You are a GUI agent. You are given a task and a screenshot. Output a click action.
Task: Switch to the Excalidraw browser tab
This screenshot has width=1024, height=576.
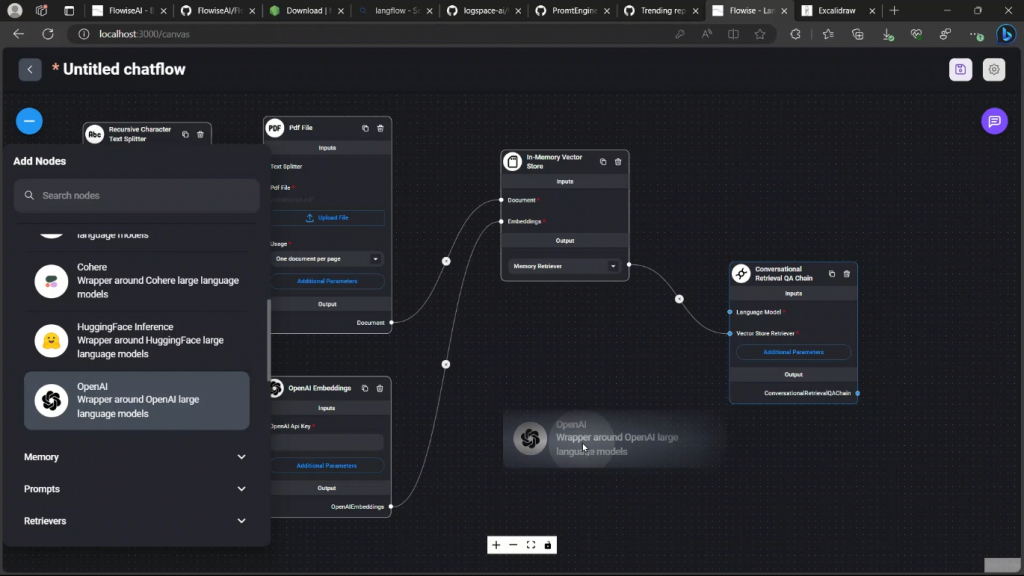tap(839, 10)
